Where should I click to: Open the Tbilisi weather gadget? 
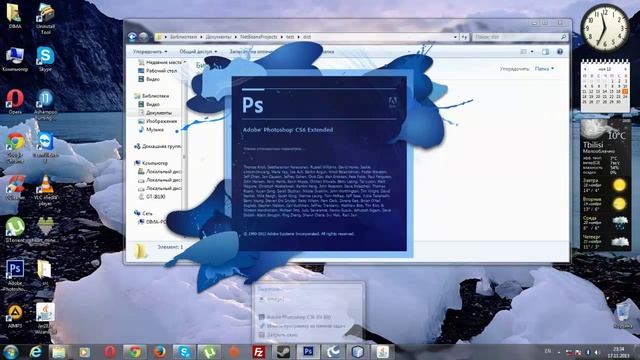[605, 184]
